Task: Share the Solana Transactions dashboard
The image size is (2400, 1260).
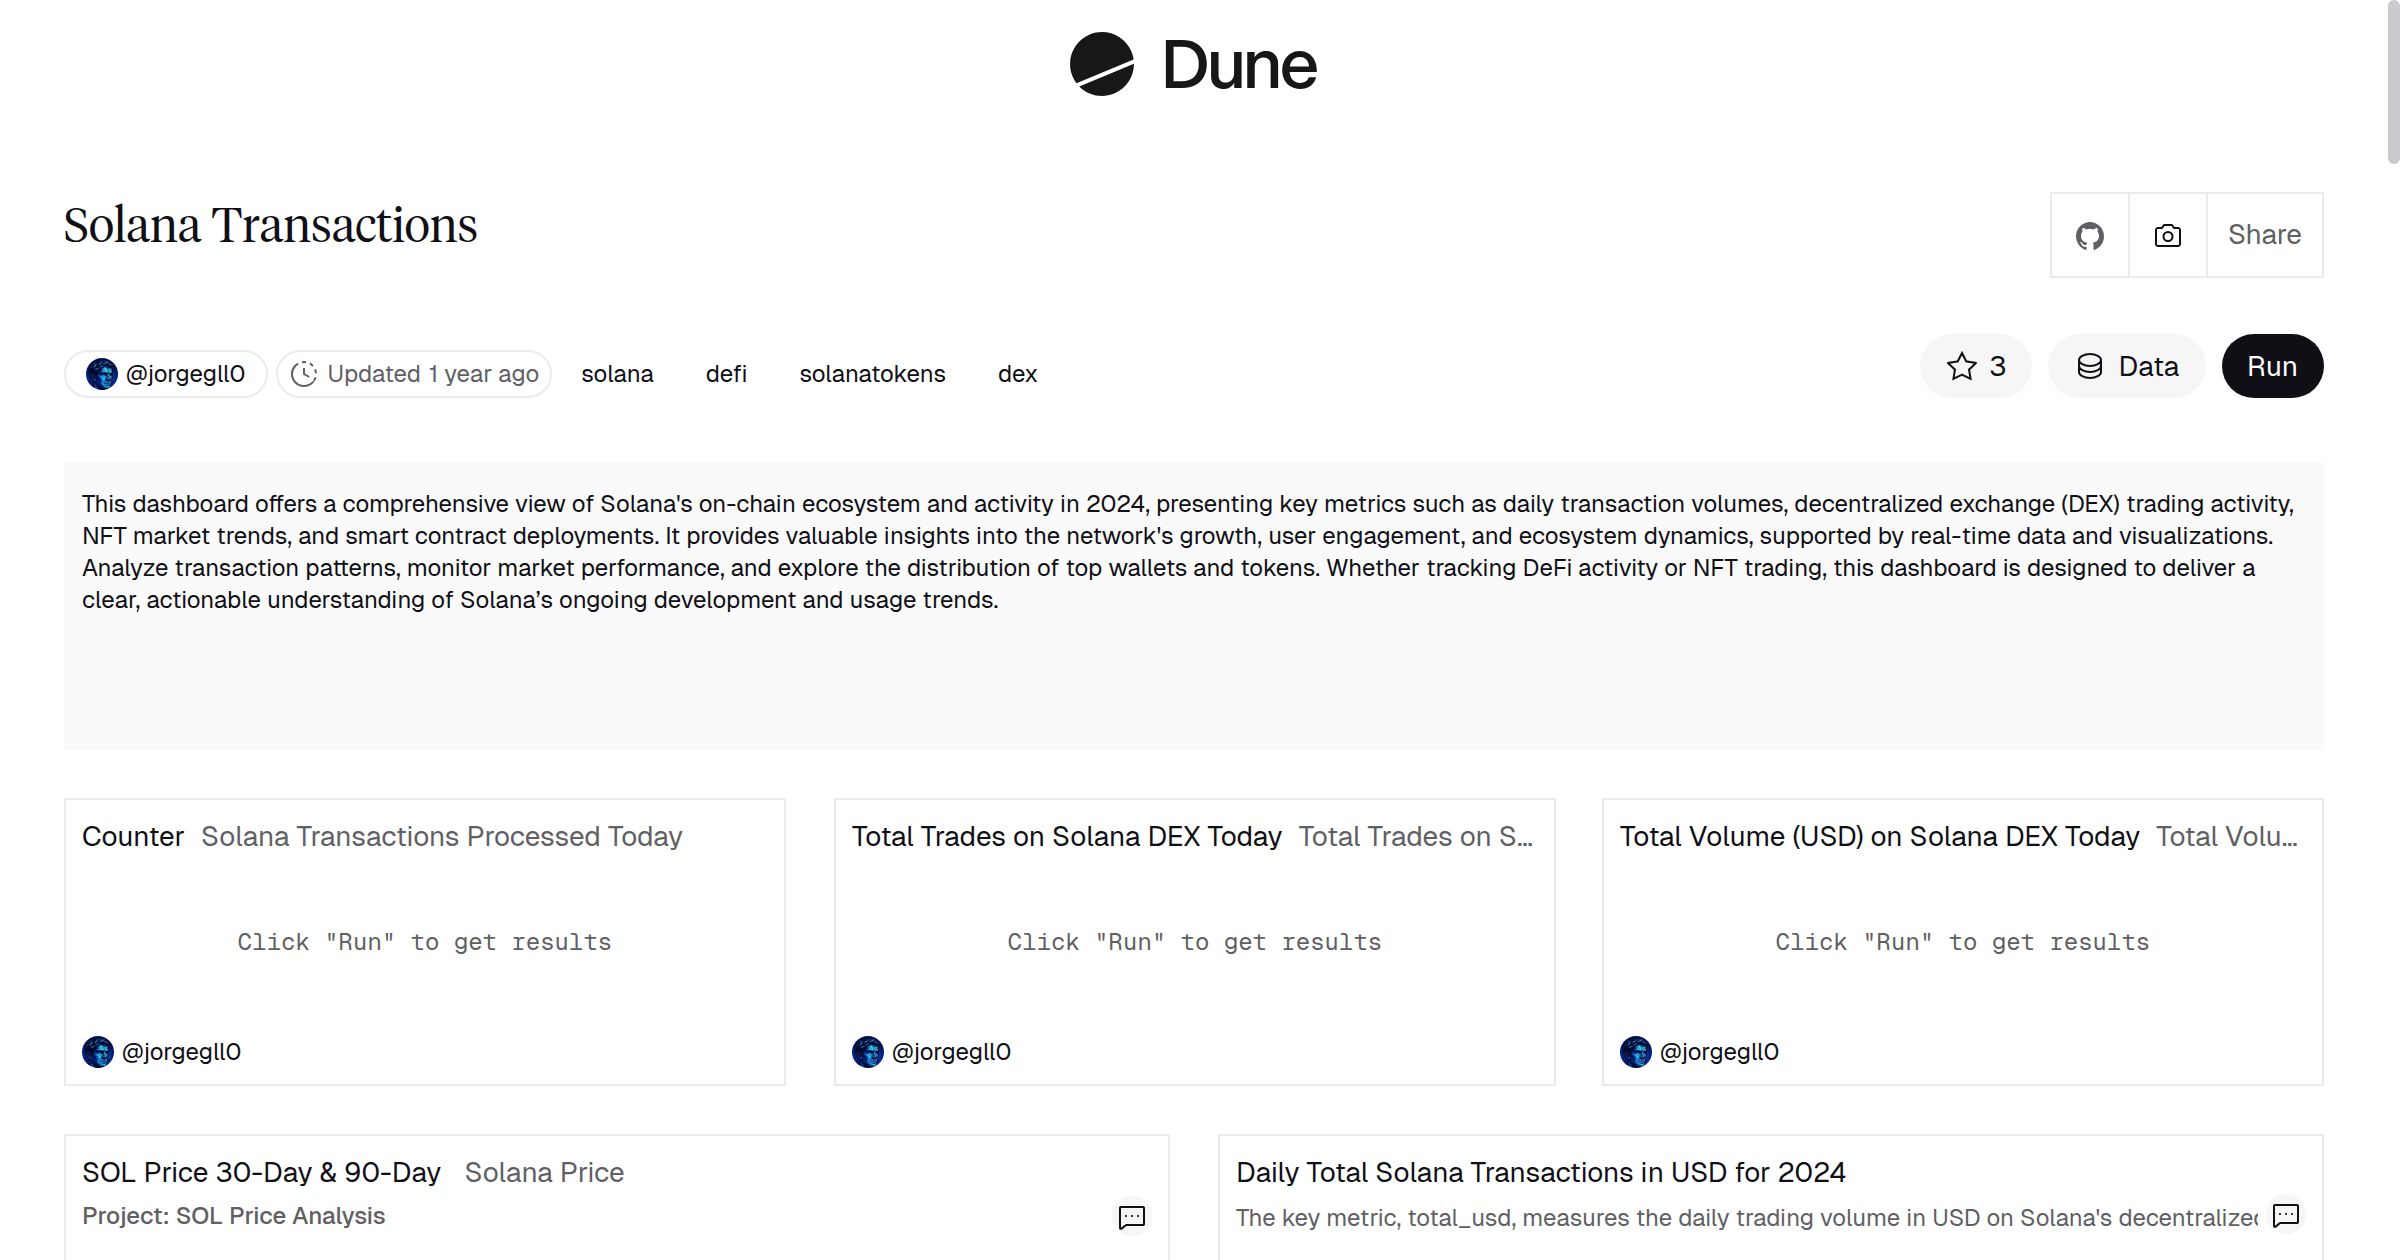Action: click(2264, 235)
